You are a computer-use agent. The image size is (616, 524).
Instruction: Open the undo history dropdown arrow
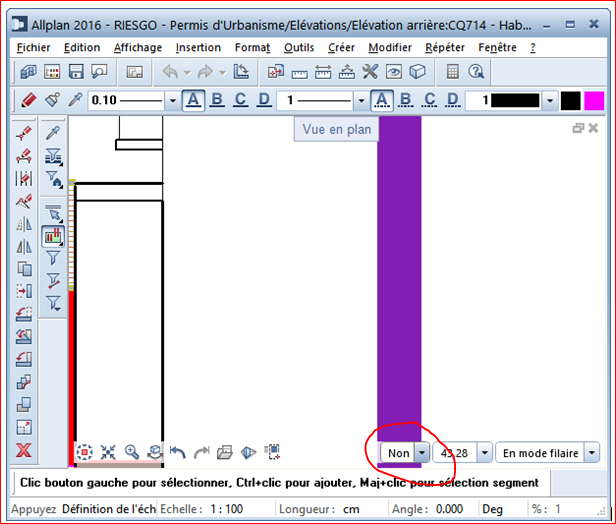click(x=187, y=73)
